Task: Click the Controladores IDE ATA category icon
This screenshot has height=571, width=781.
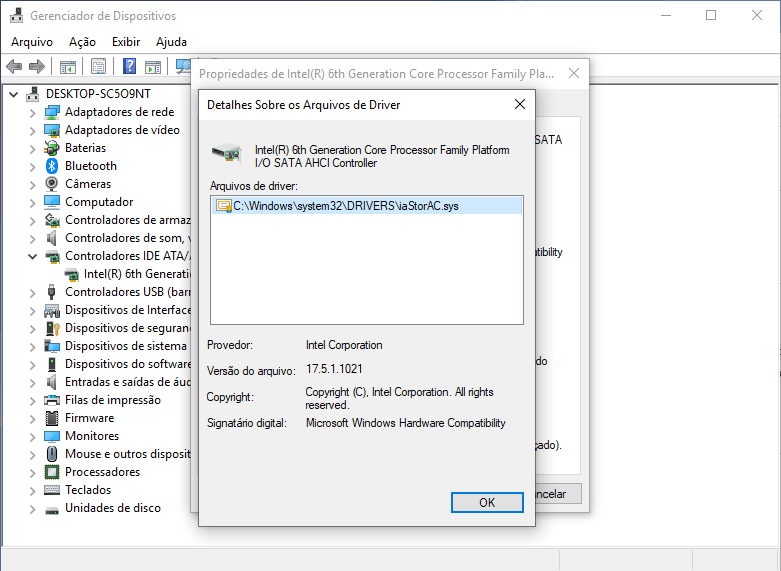Action: (x=52, y=256)
